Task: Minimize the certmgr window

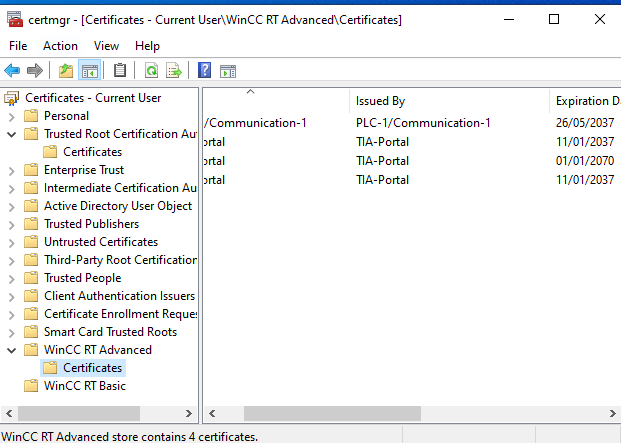Action: 509,19
